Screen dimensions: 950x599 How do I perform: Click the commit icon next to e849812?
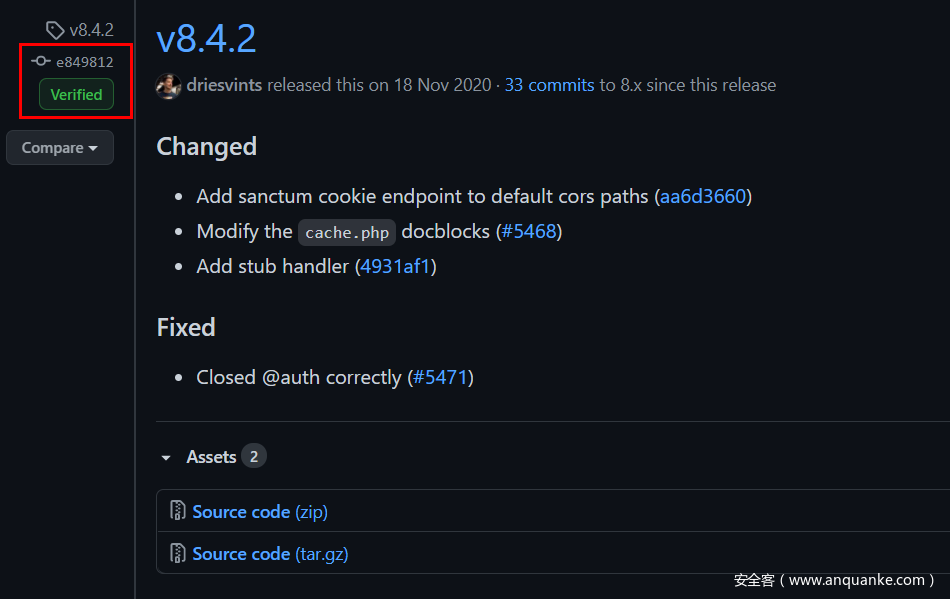(x=41, y=61)
